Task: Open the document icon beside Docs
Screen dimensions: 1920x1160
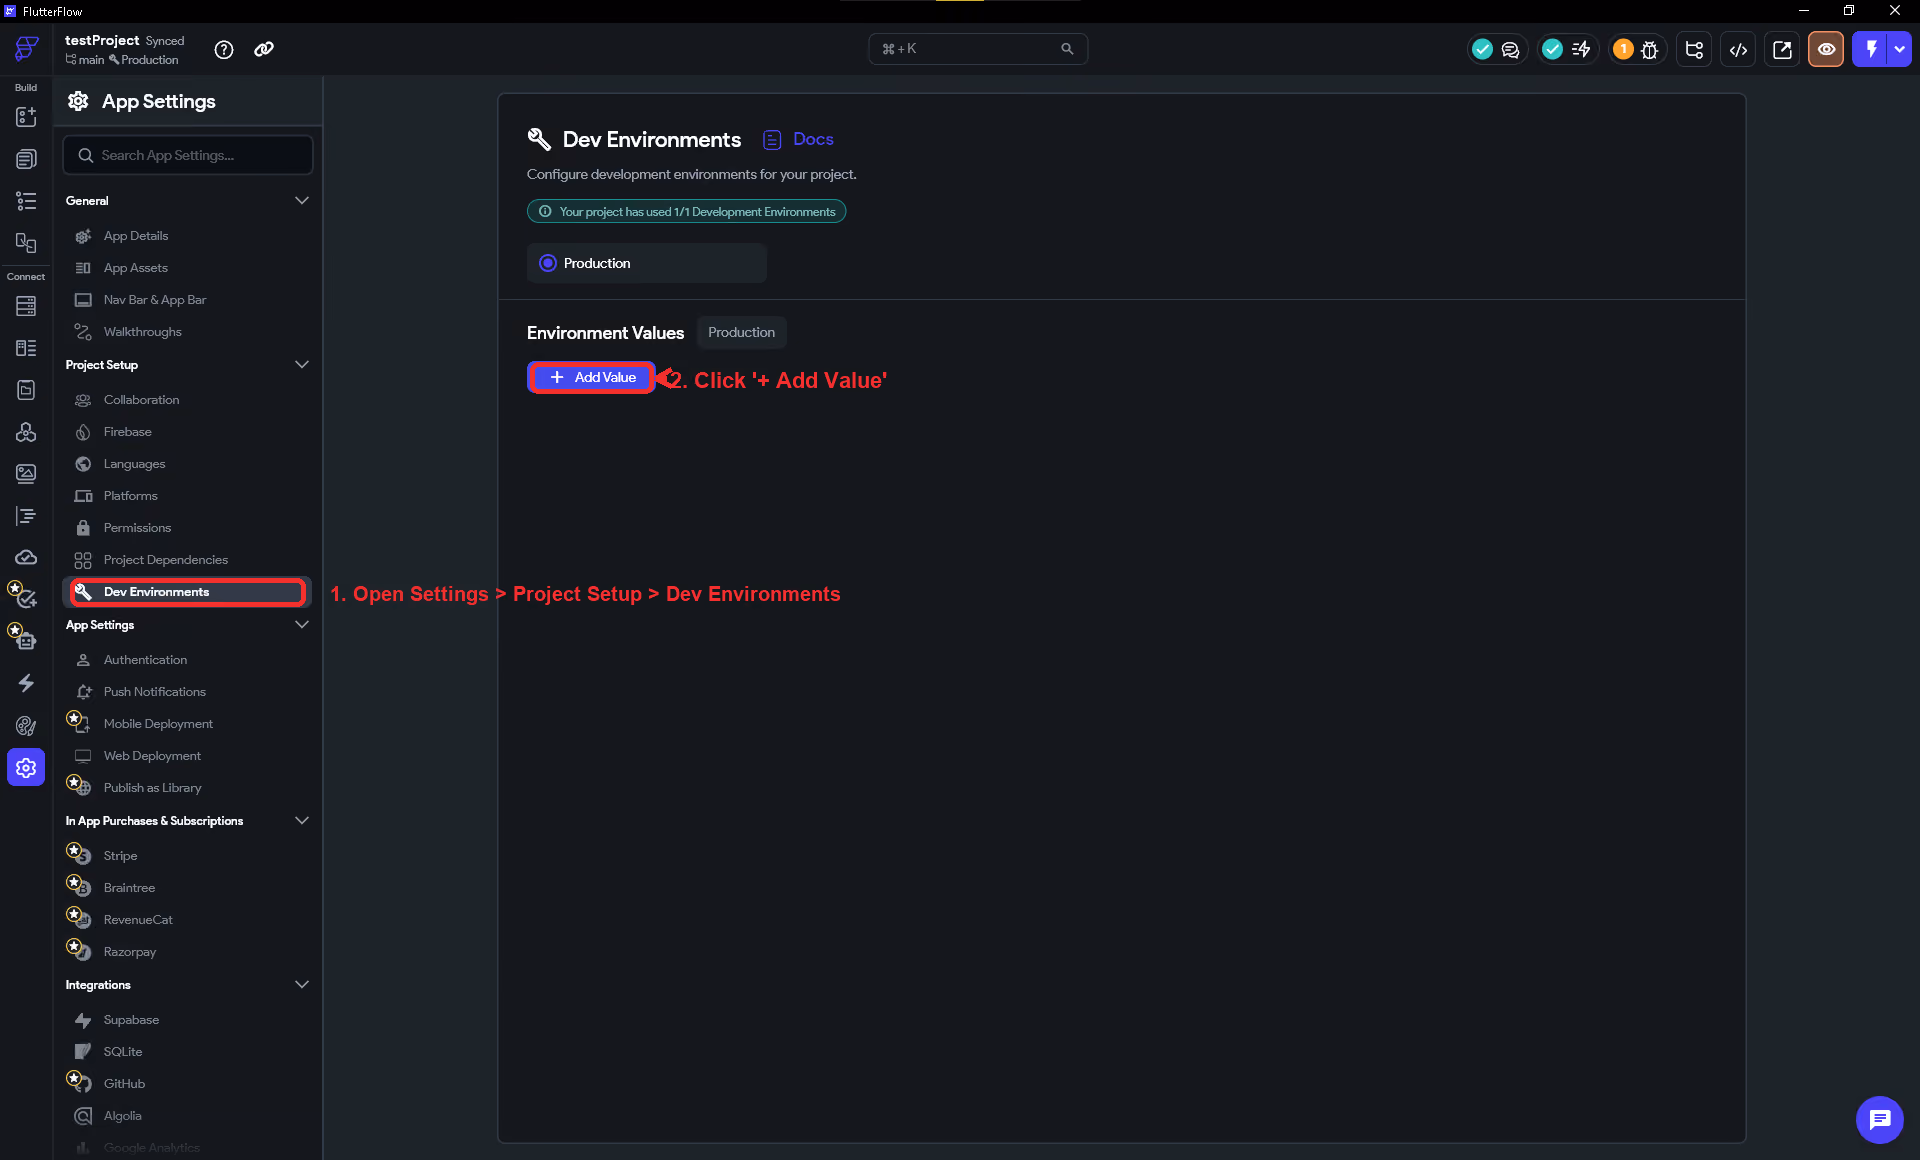Action: (772, 140)
